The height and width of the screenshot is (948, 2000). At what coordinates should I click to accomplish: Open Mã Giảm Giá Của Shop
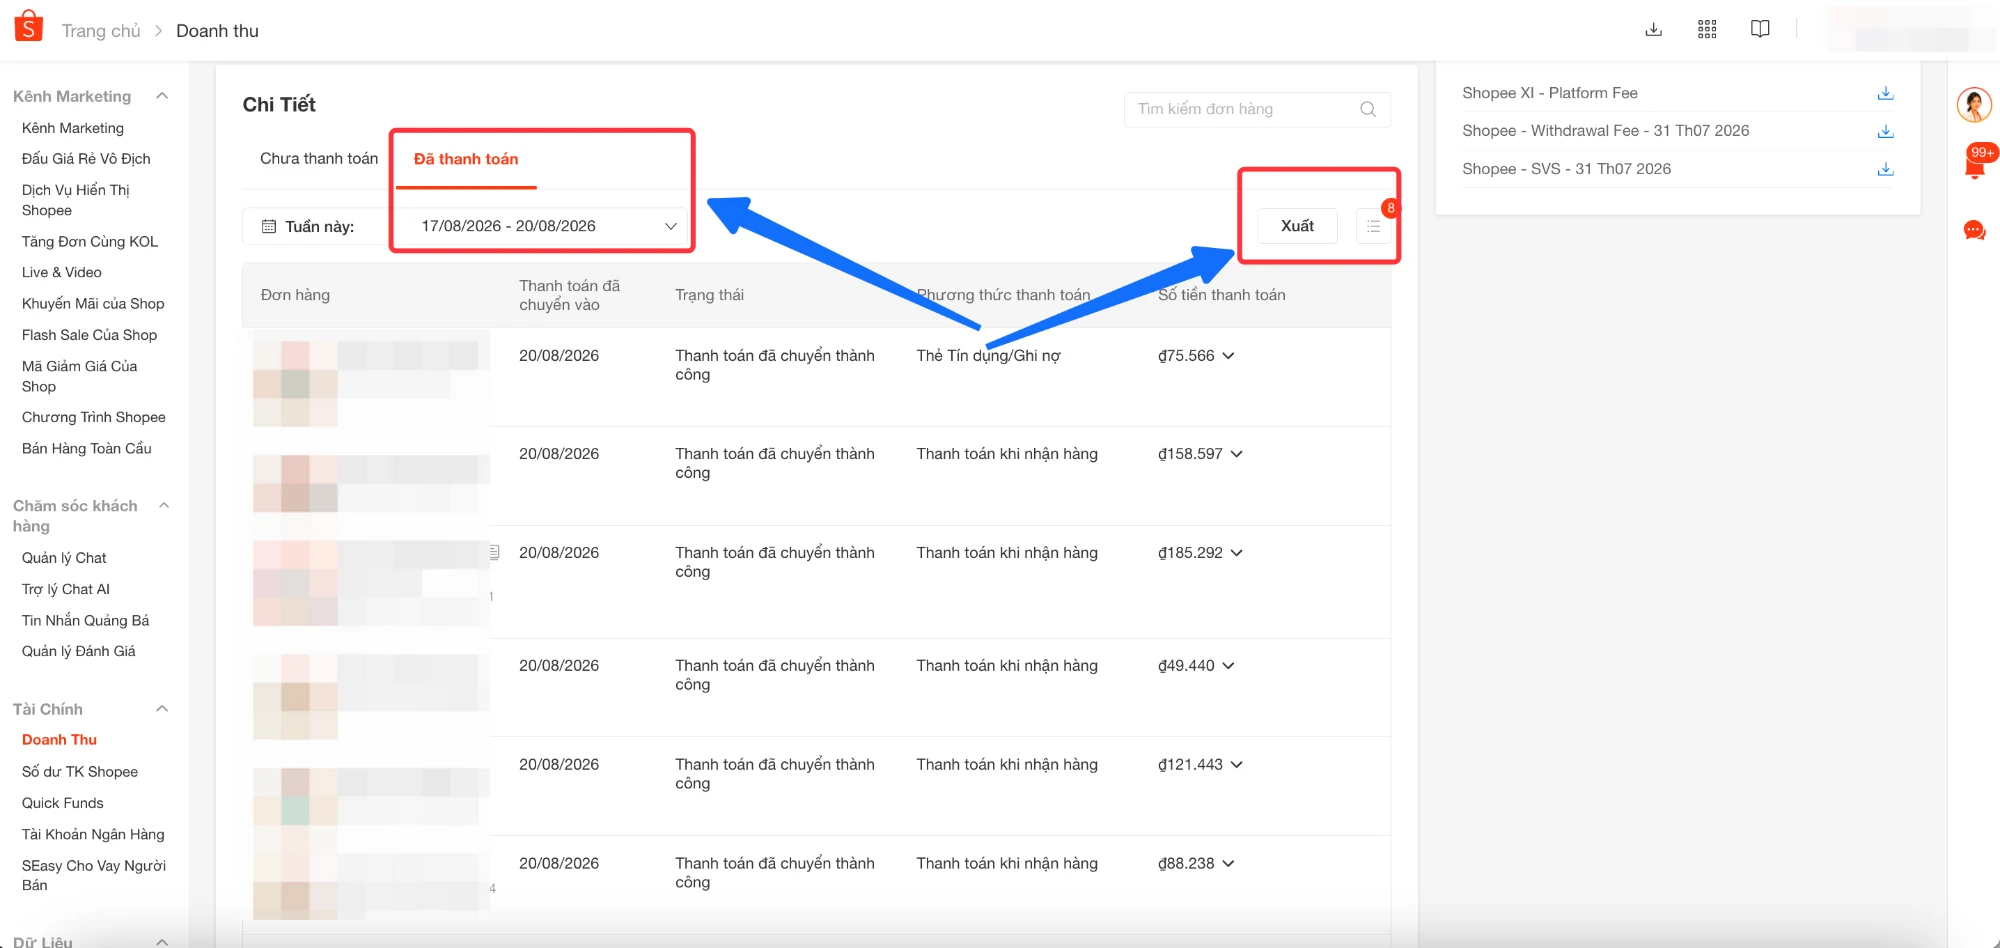[80, 376]
